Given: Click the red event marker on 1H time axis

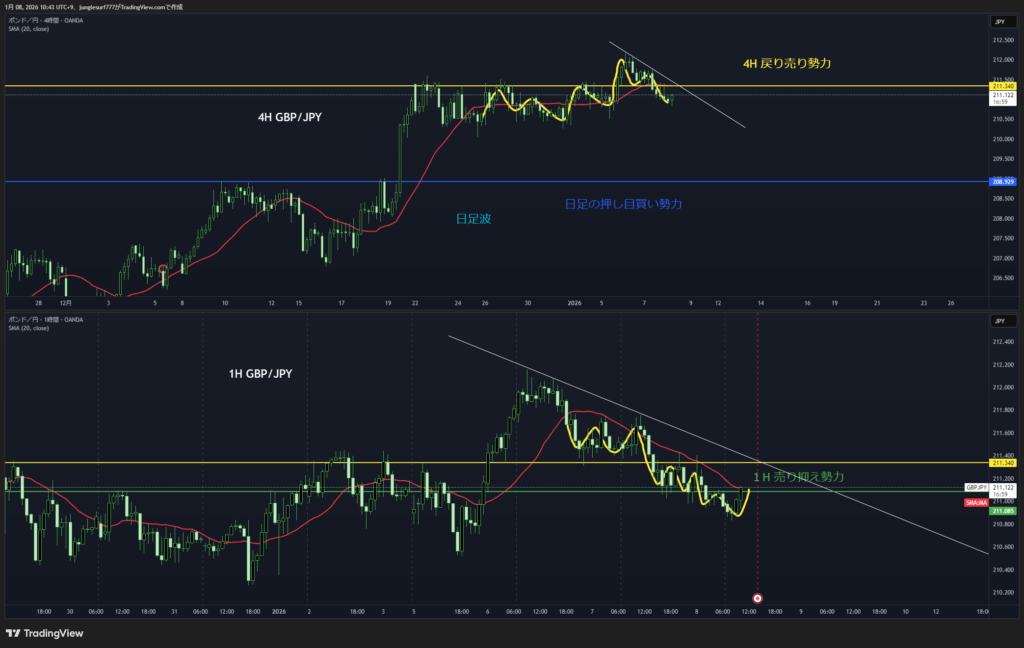Looking at the screenshot, I should tap(757, 598).
